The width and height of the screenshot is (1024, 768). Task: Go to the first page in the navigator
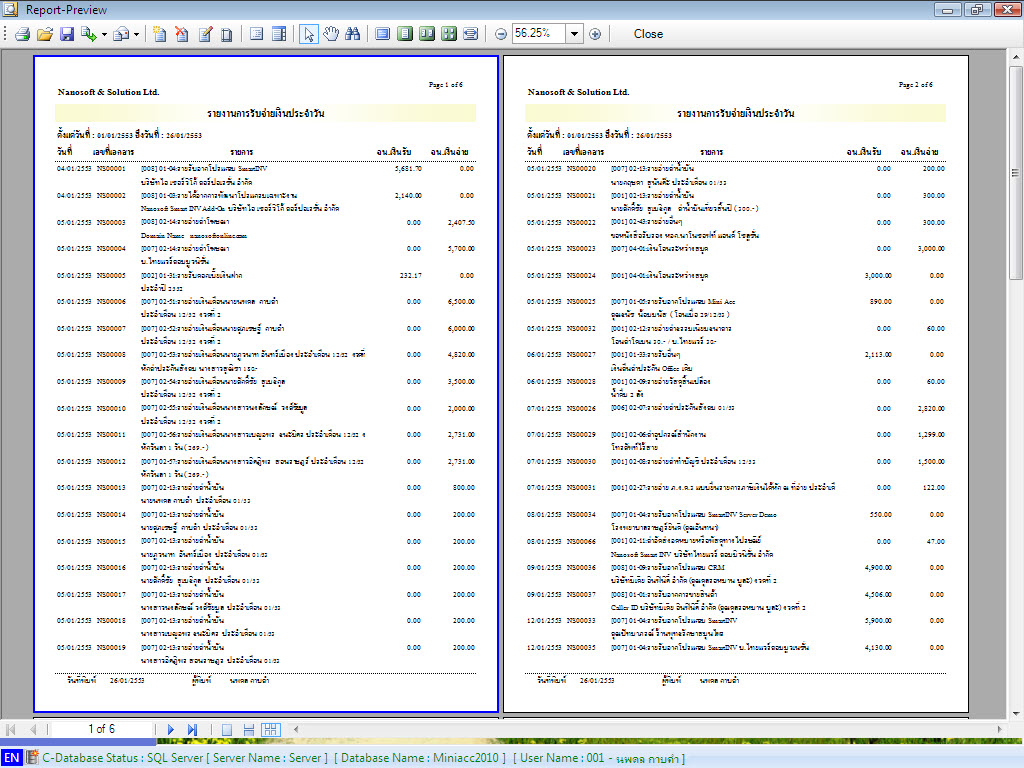click(x=11, y=729)
